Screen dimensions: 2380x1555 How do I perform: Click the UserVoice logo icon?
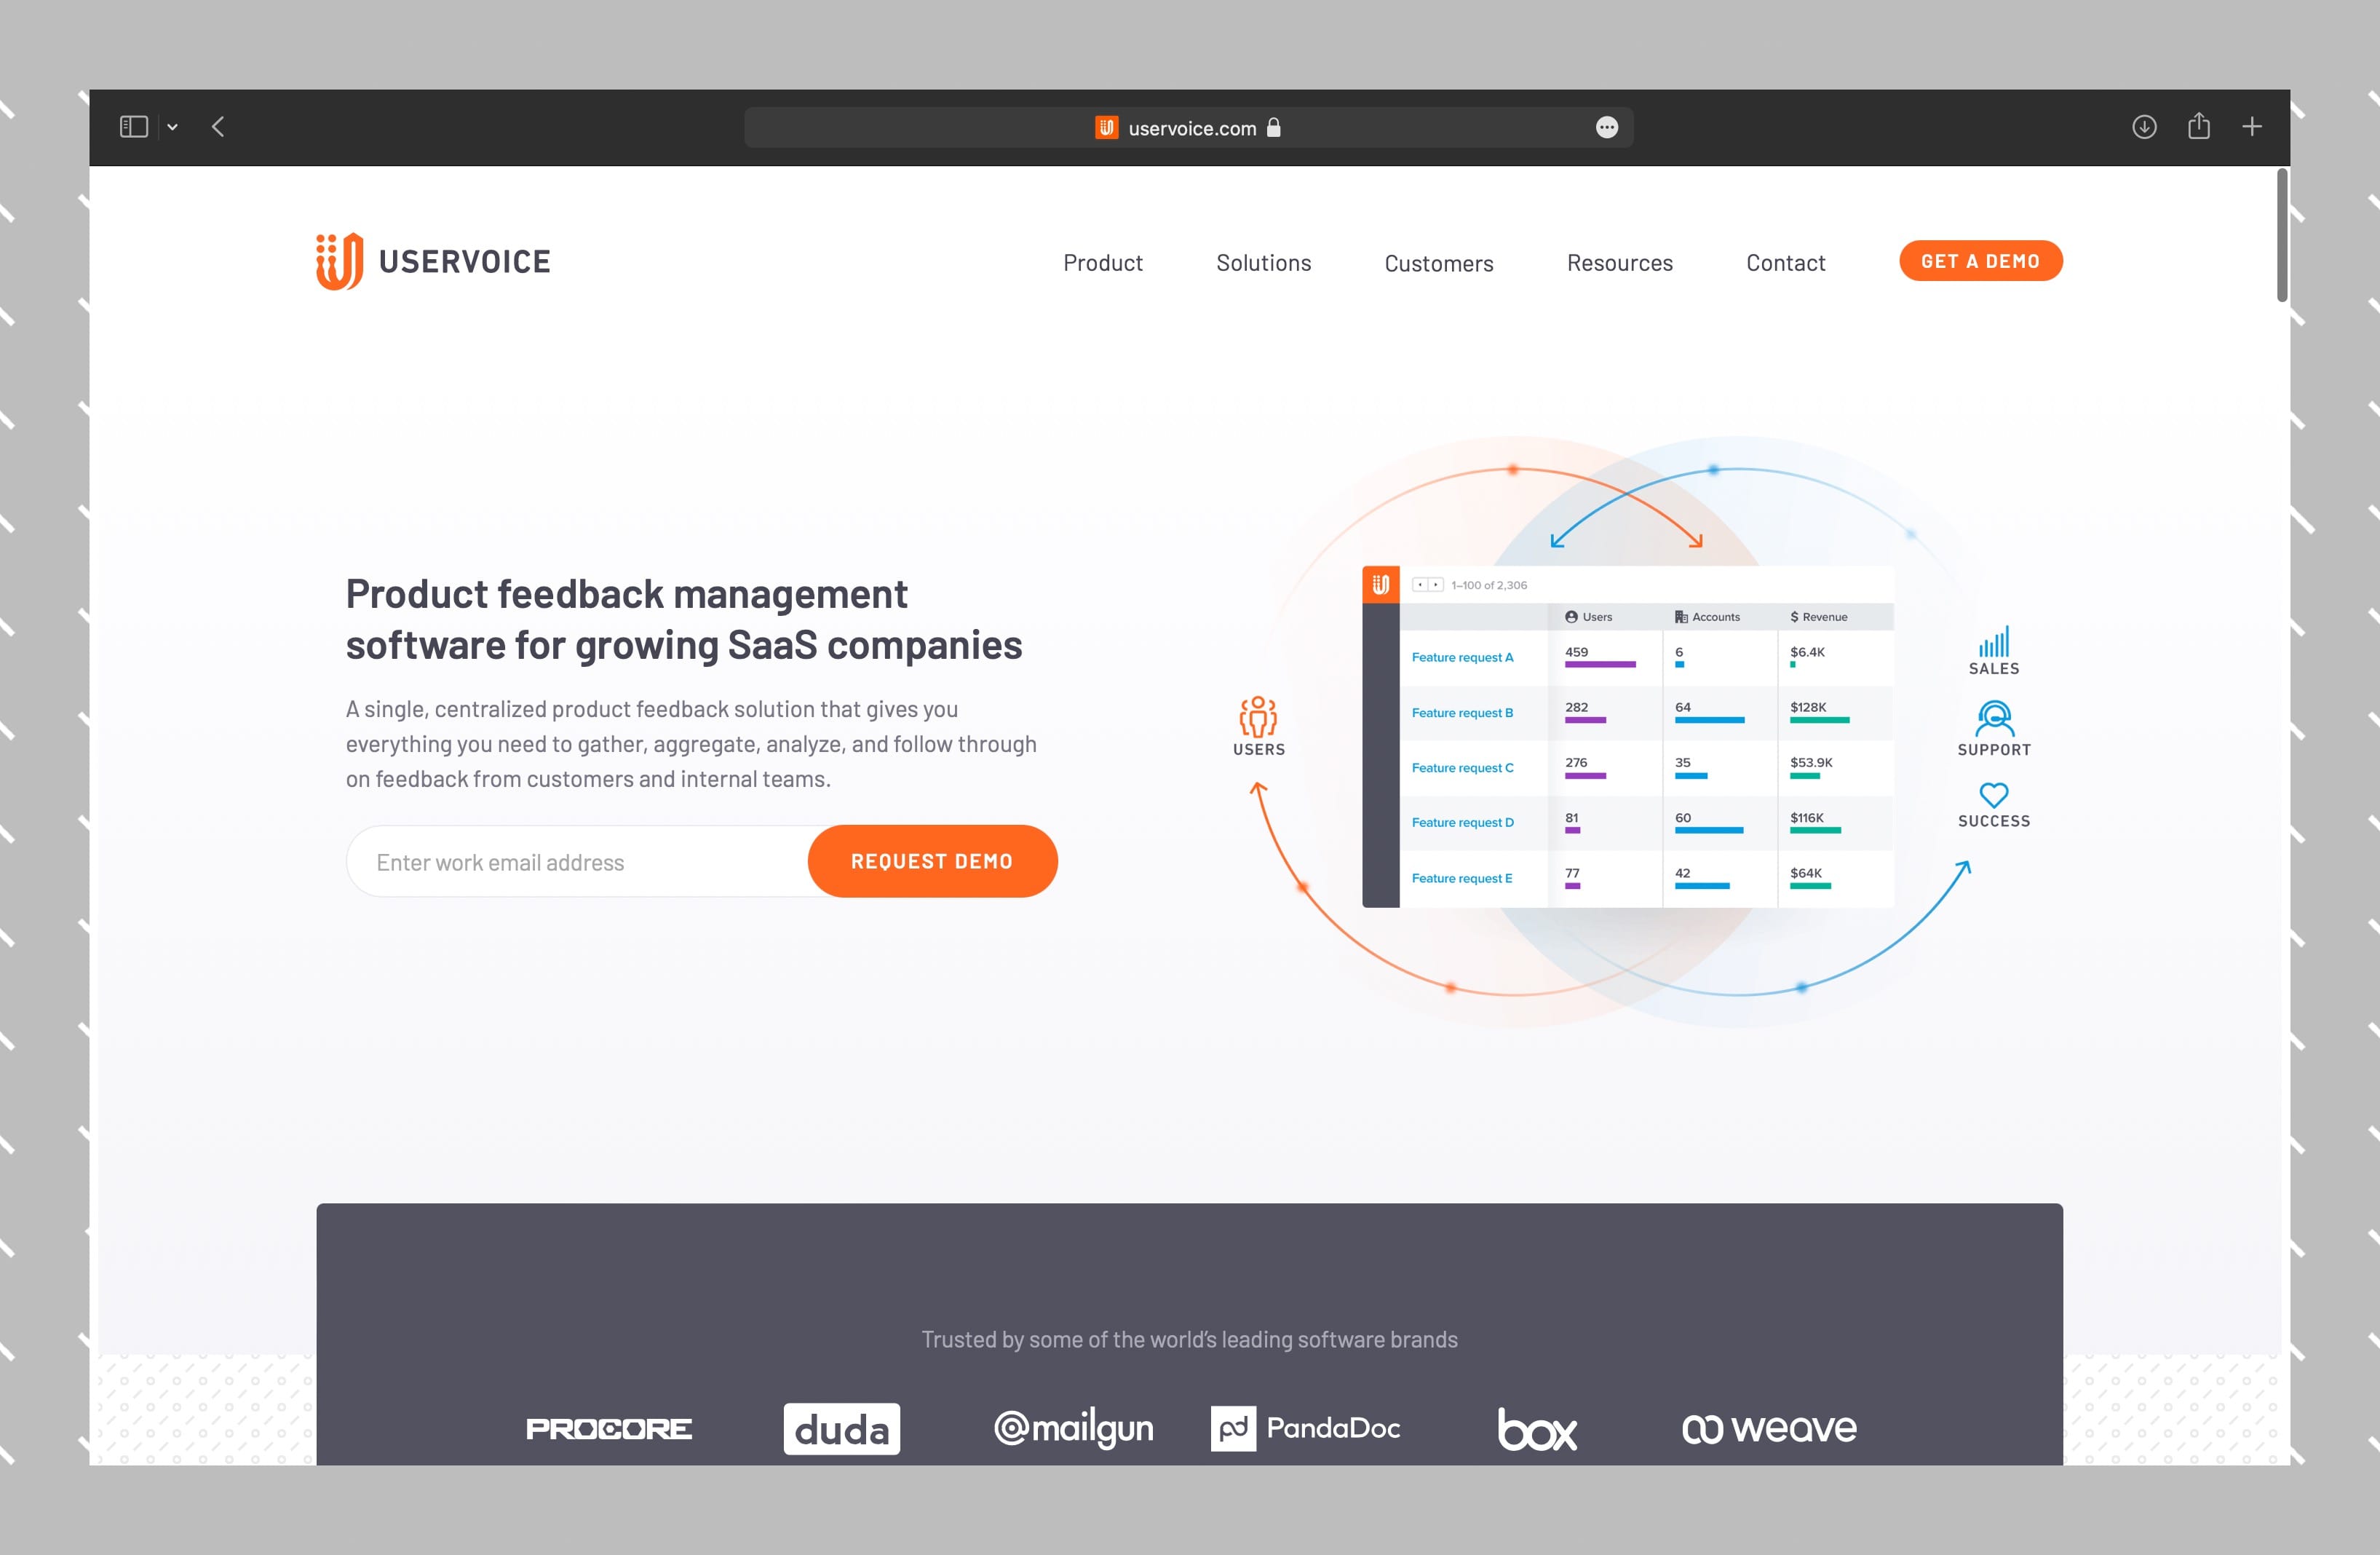tap(336, 261)
